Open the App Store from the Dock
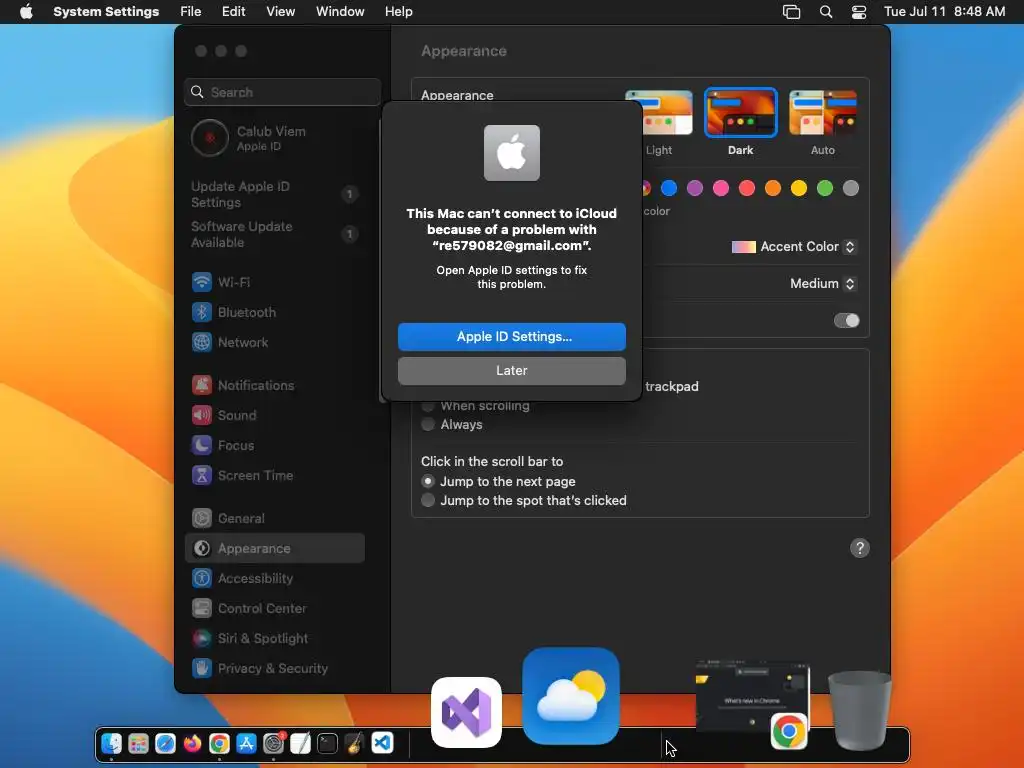The image size is (1024, 768). 246,743
